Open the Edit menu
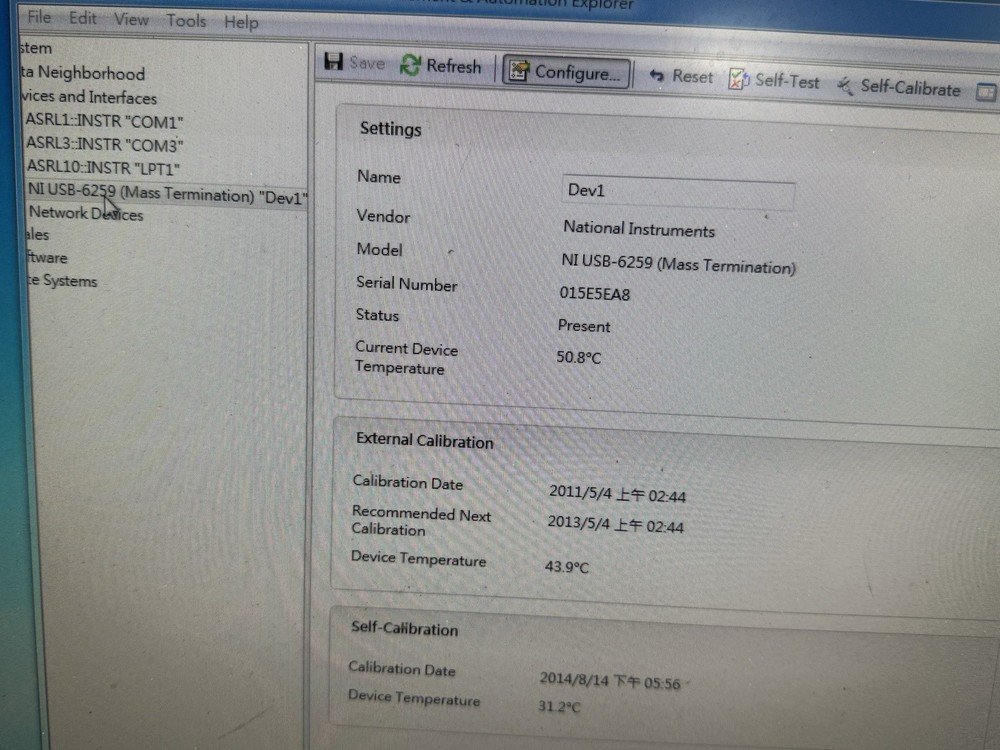Image resolution: width=1000 pixels, height=750 pixels. [82, 18]
